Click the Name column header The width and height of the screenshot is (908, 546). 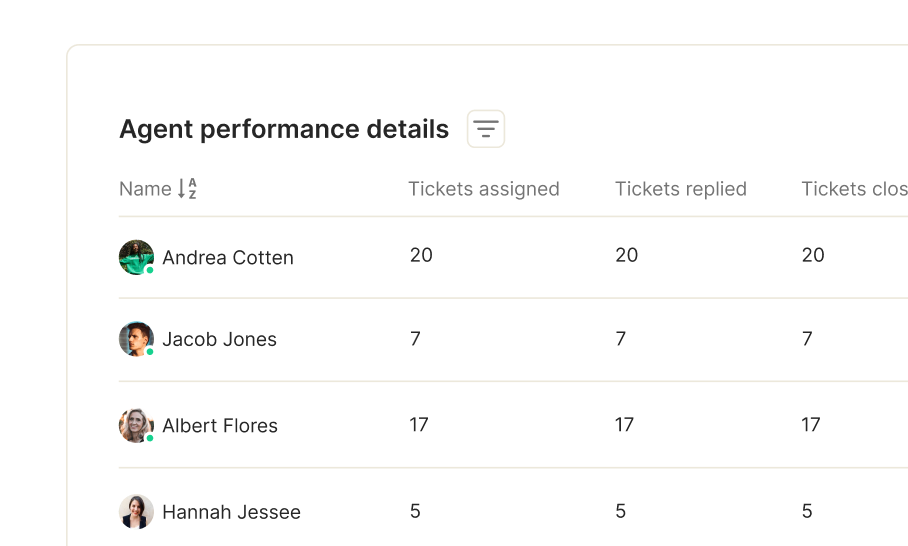click(x=145, y=189)
